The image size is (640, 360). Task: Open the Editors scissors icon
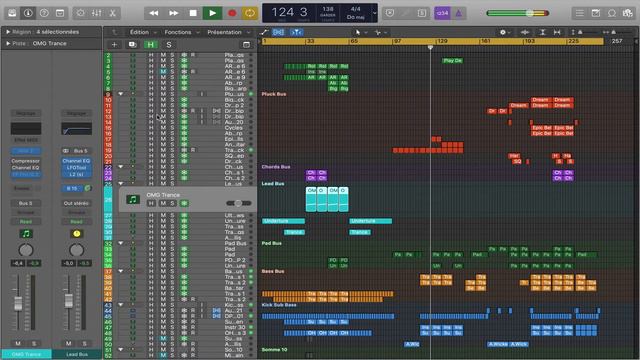pos(113,13)
